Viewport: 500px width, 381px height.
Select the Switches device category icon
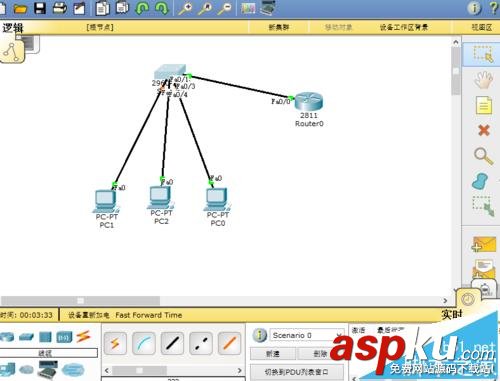pyautogui.click(x=26, y=337)
